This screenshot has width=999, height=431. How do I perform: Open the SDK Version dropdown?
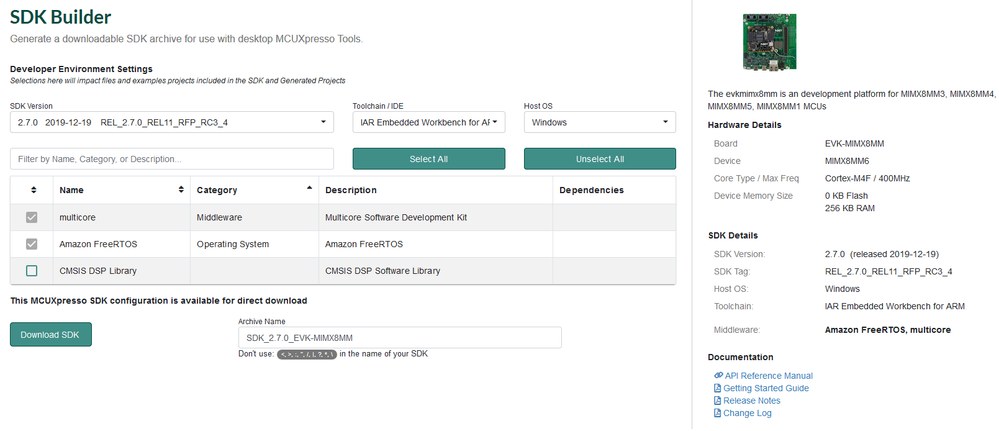(x=172, y=122)
